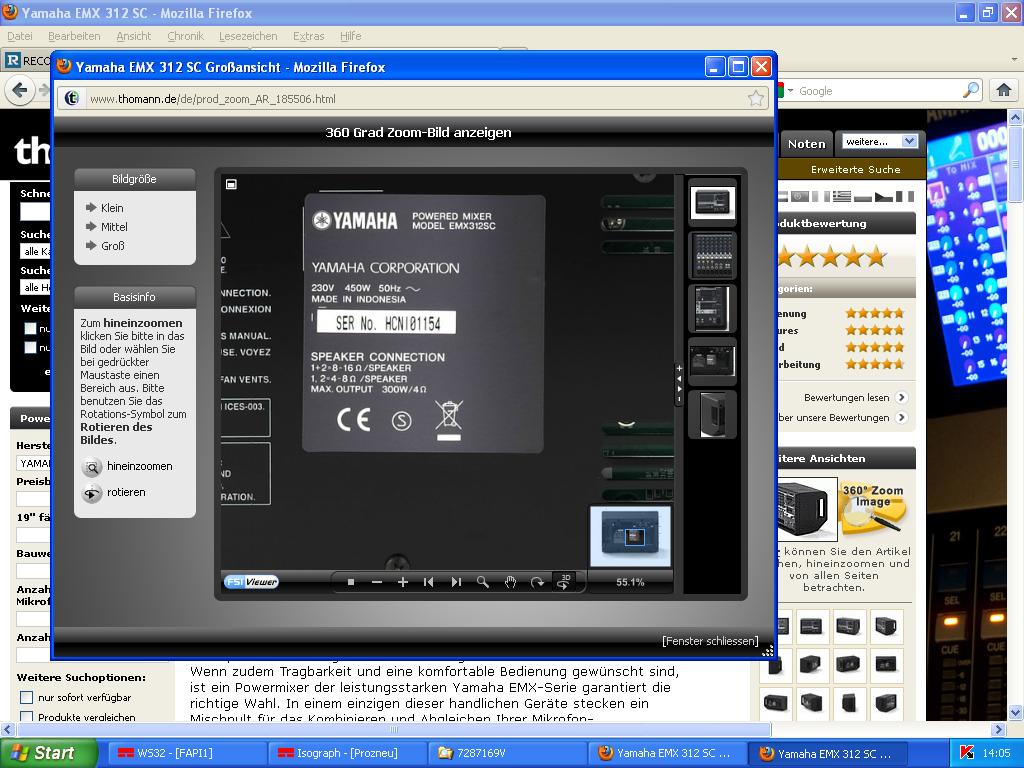
Task: Select the hand pan tool in viewer toolbar
Action: (x=510, y=582)
